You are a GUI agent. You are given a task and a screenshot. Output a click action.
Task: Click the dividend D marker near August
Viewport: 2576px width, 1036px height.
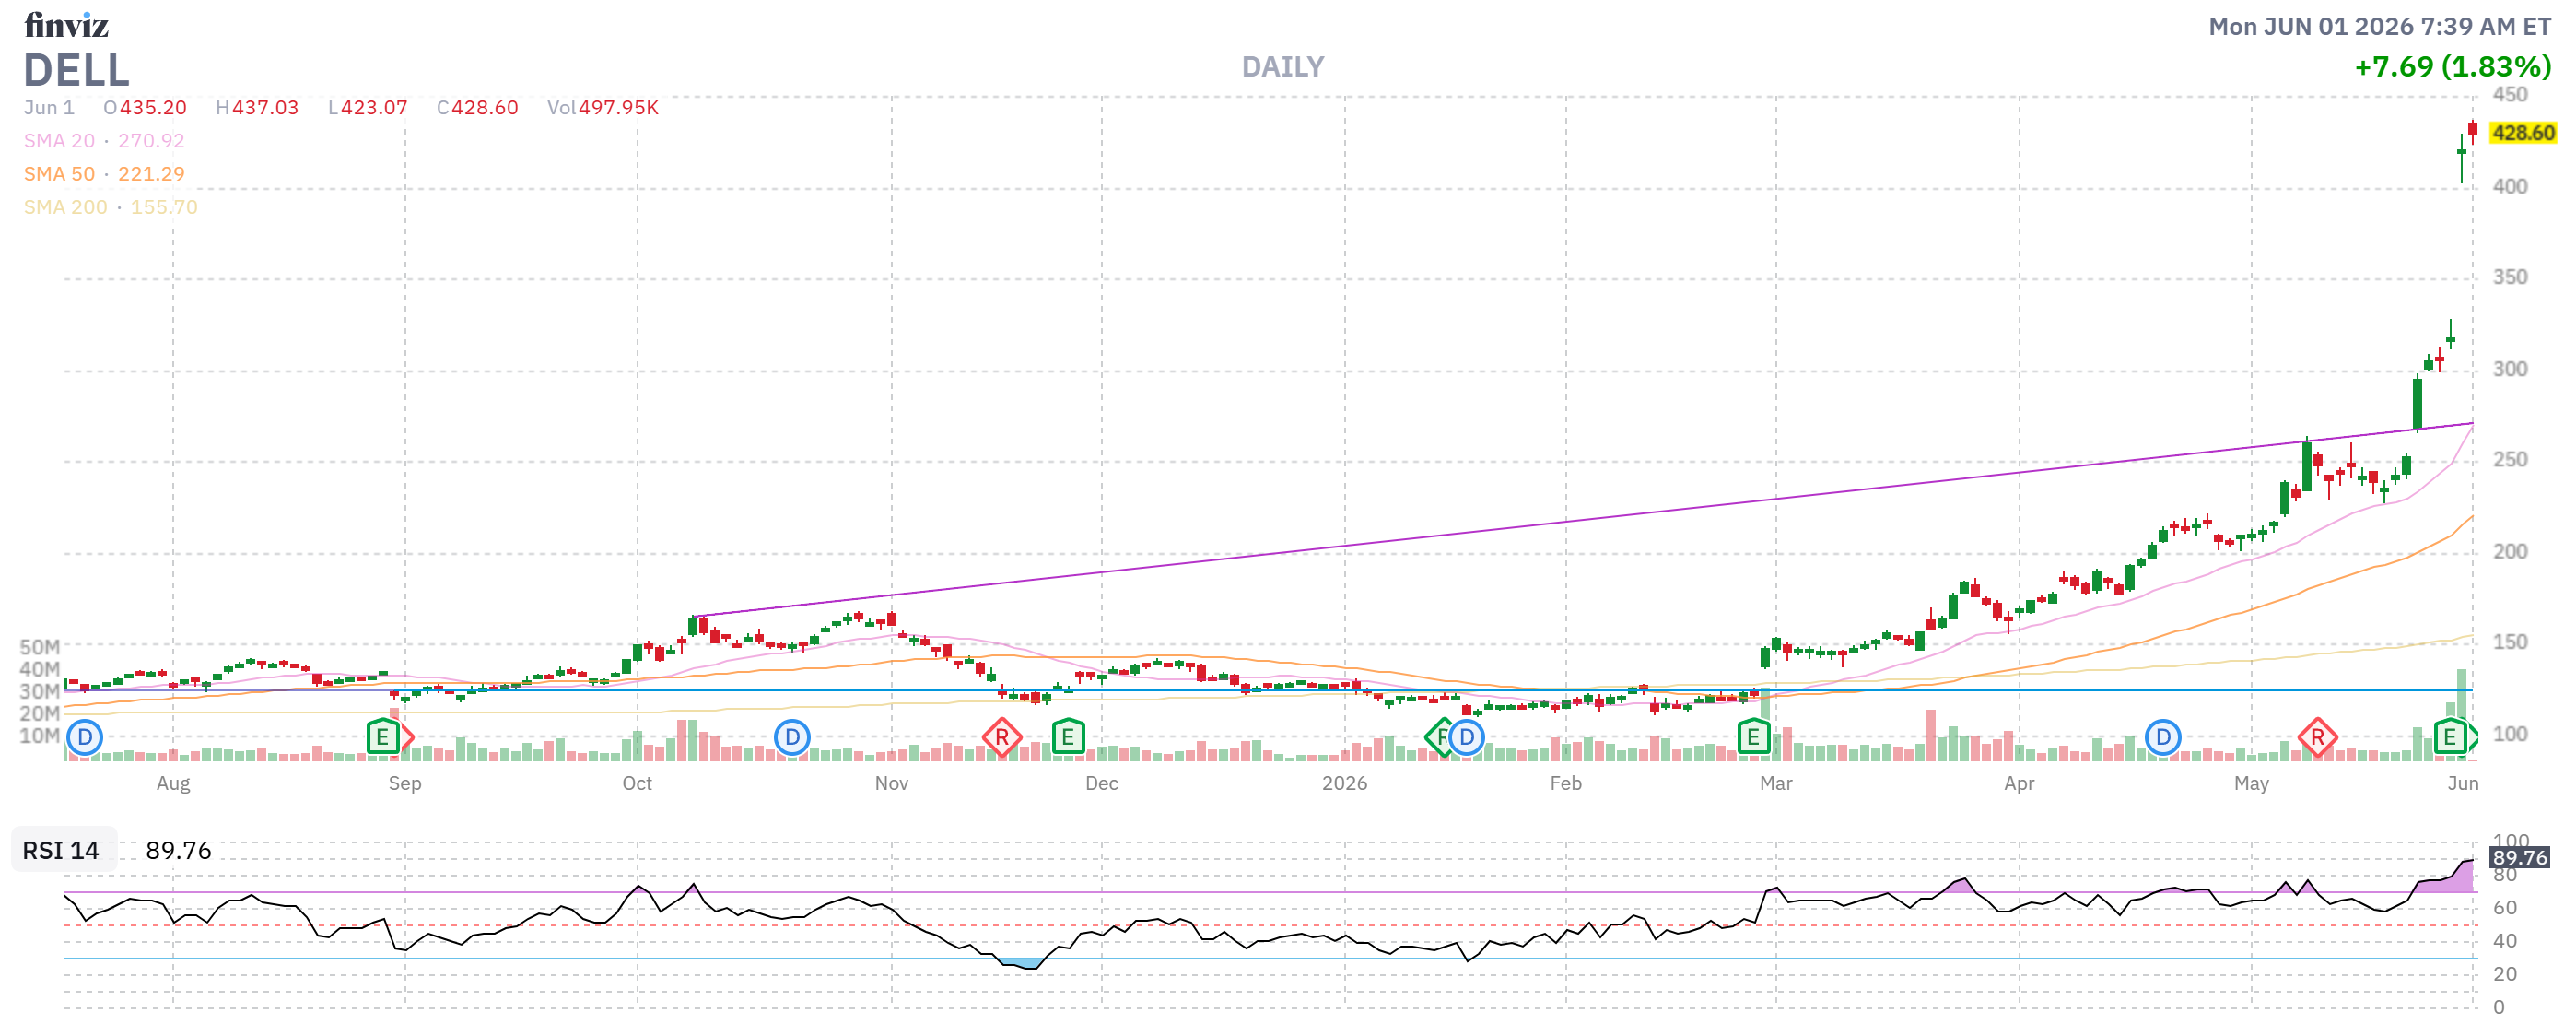[85, 738]
